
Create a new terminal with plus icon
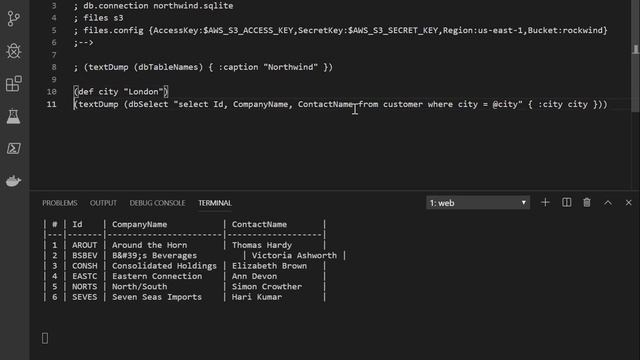tap(545, 202)
